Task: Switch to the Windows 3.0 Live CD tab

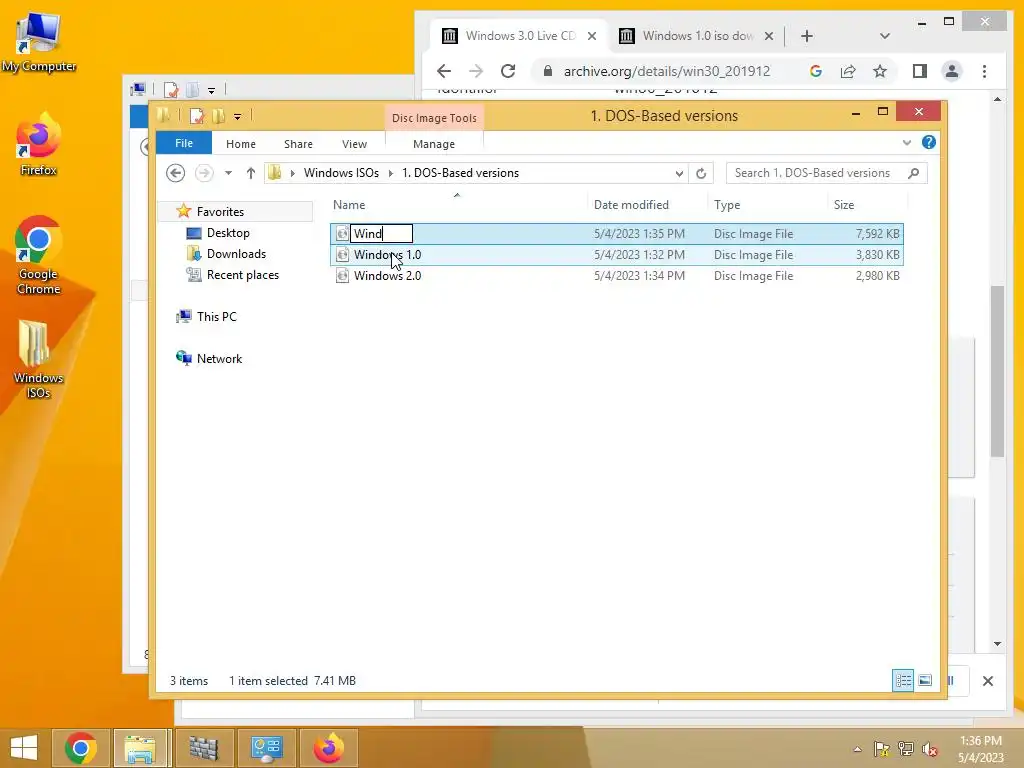Action: (519, 36)
